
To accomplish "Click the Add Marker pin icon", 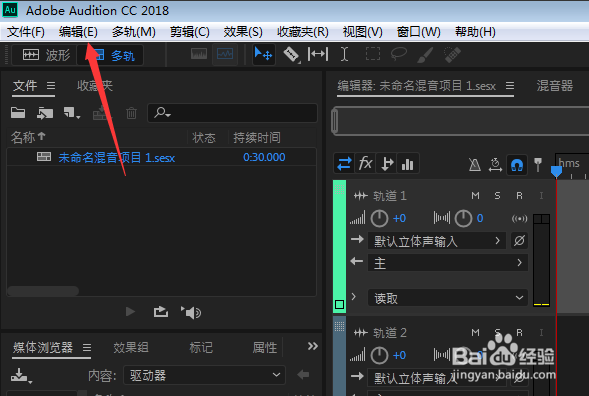I will click(x=538, y=165).
